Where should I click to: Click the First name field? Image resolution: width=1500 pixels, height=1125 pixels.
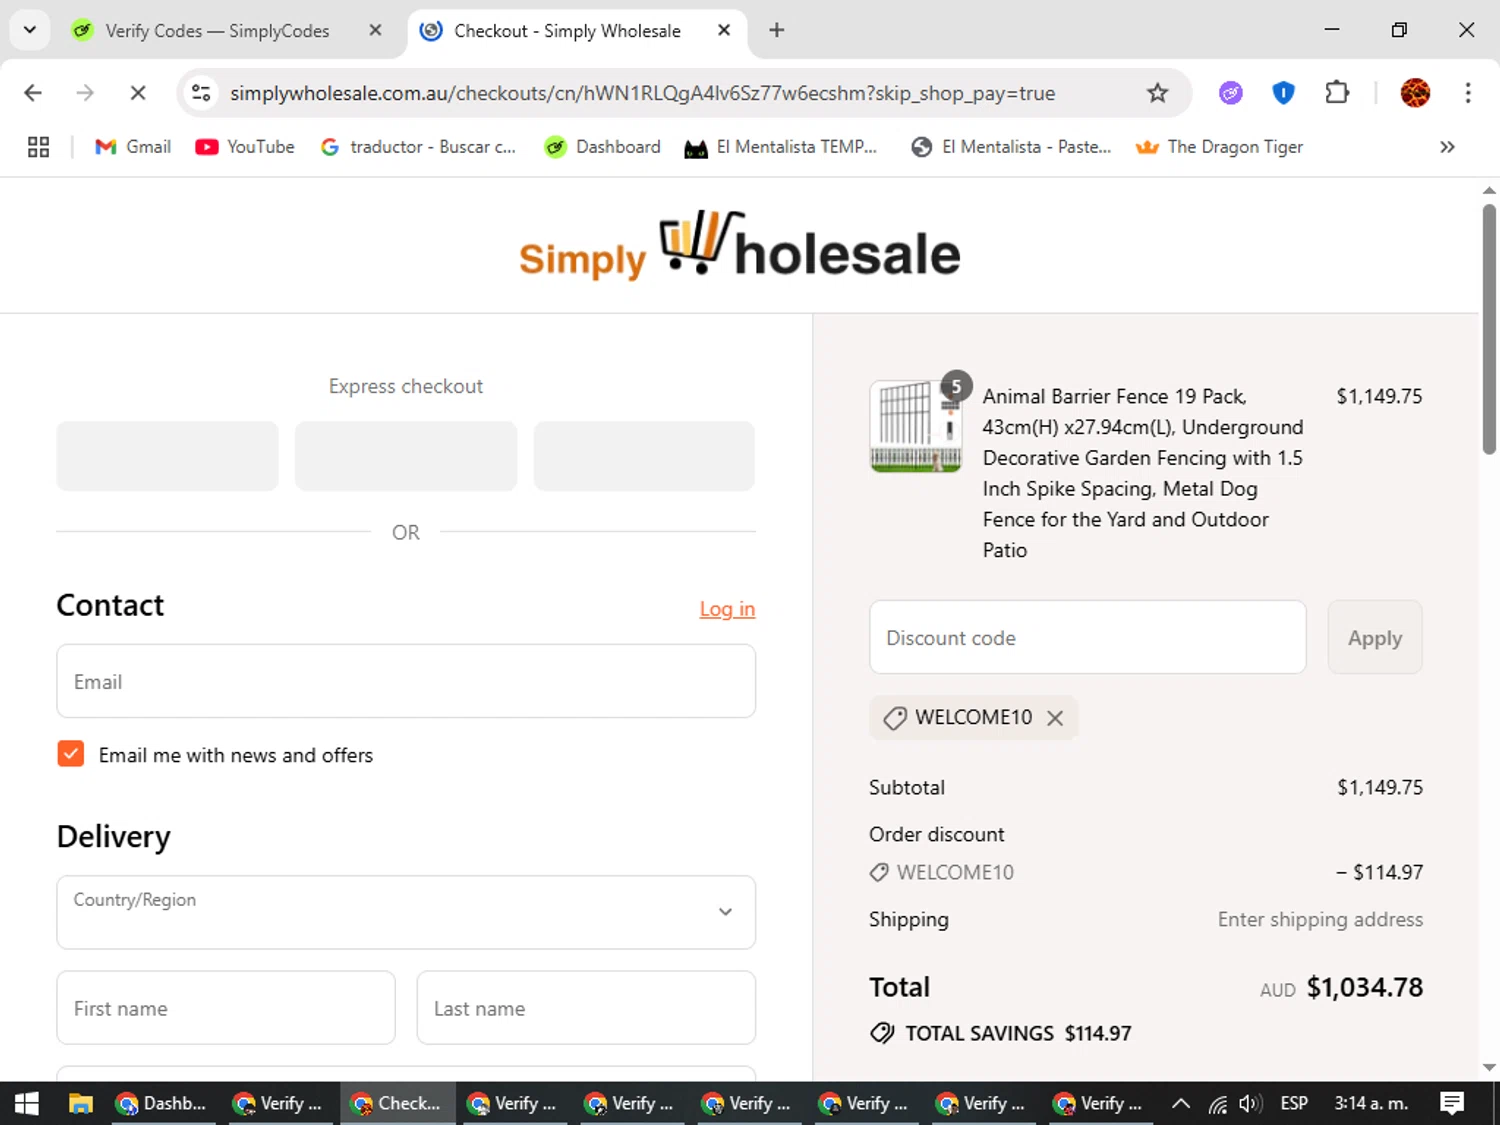[226, 1008]
